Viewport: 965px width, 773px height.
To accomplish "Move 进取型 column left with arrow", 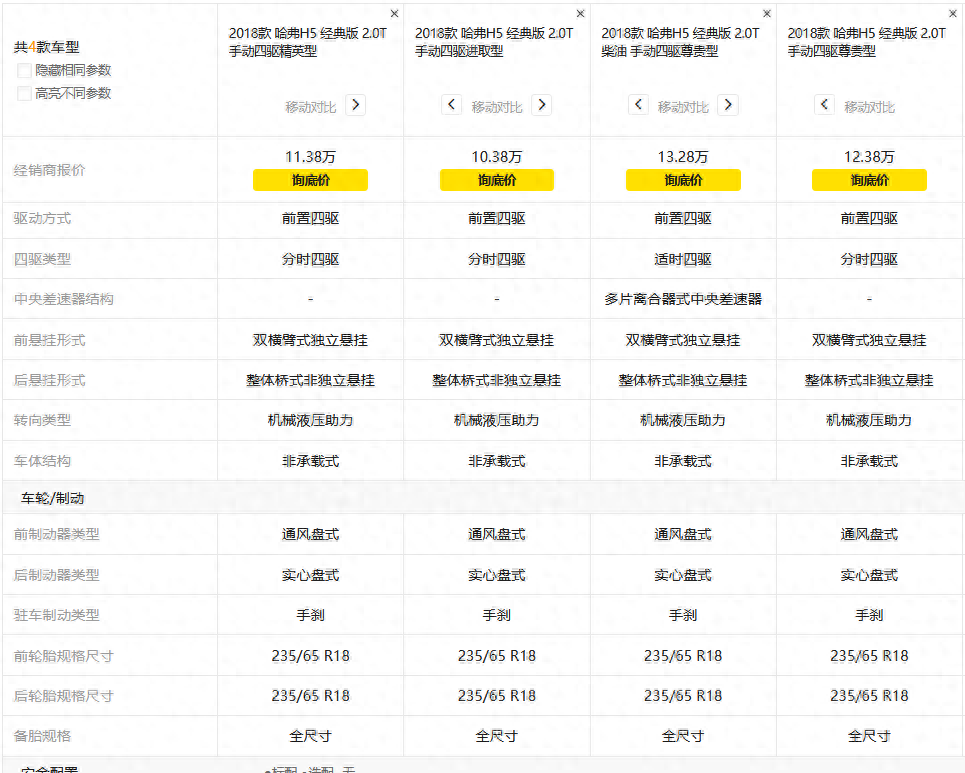I will (x=451, y=105).
